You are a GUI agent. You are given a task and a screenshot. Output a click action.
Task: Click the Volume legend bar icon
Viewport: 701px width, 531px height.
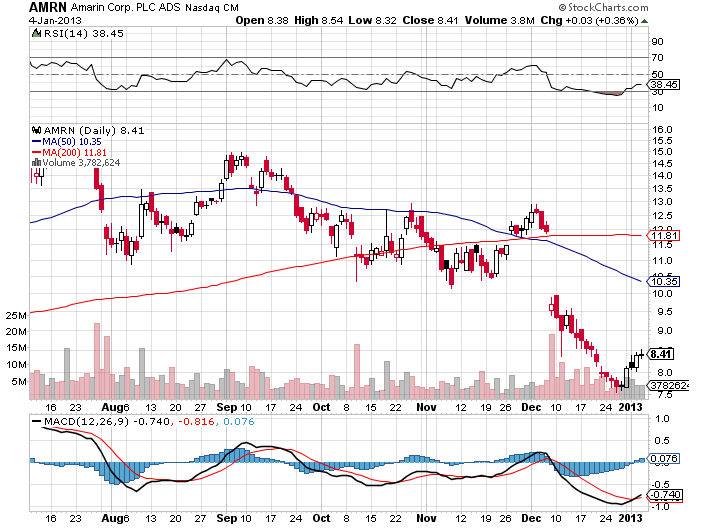[x=37, y=162]
